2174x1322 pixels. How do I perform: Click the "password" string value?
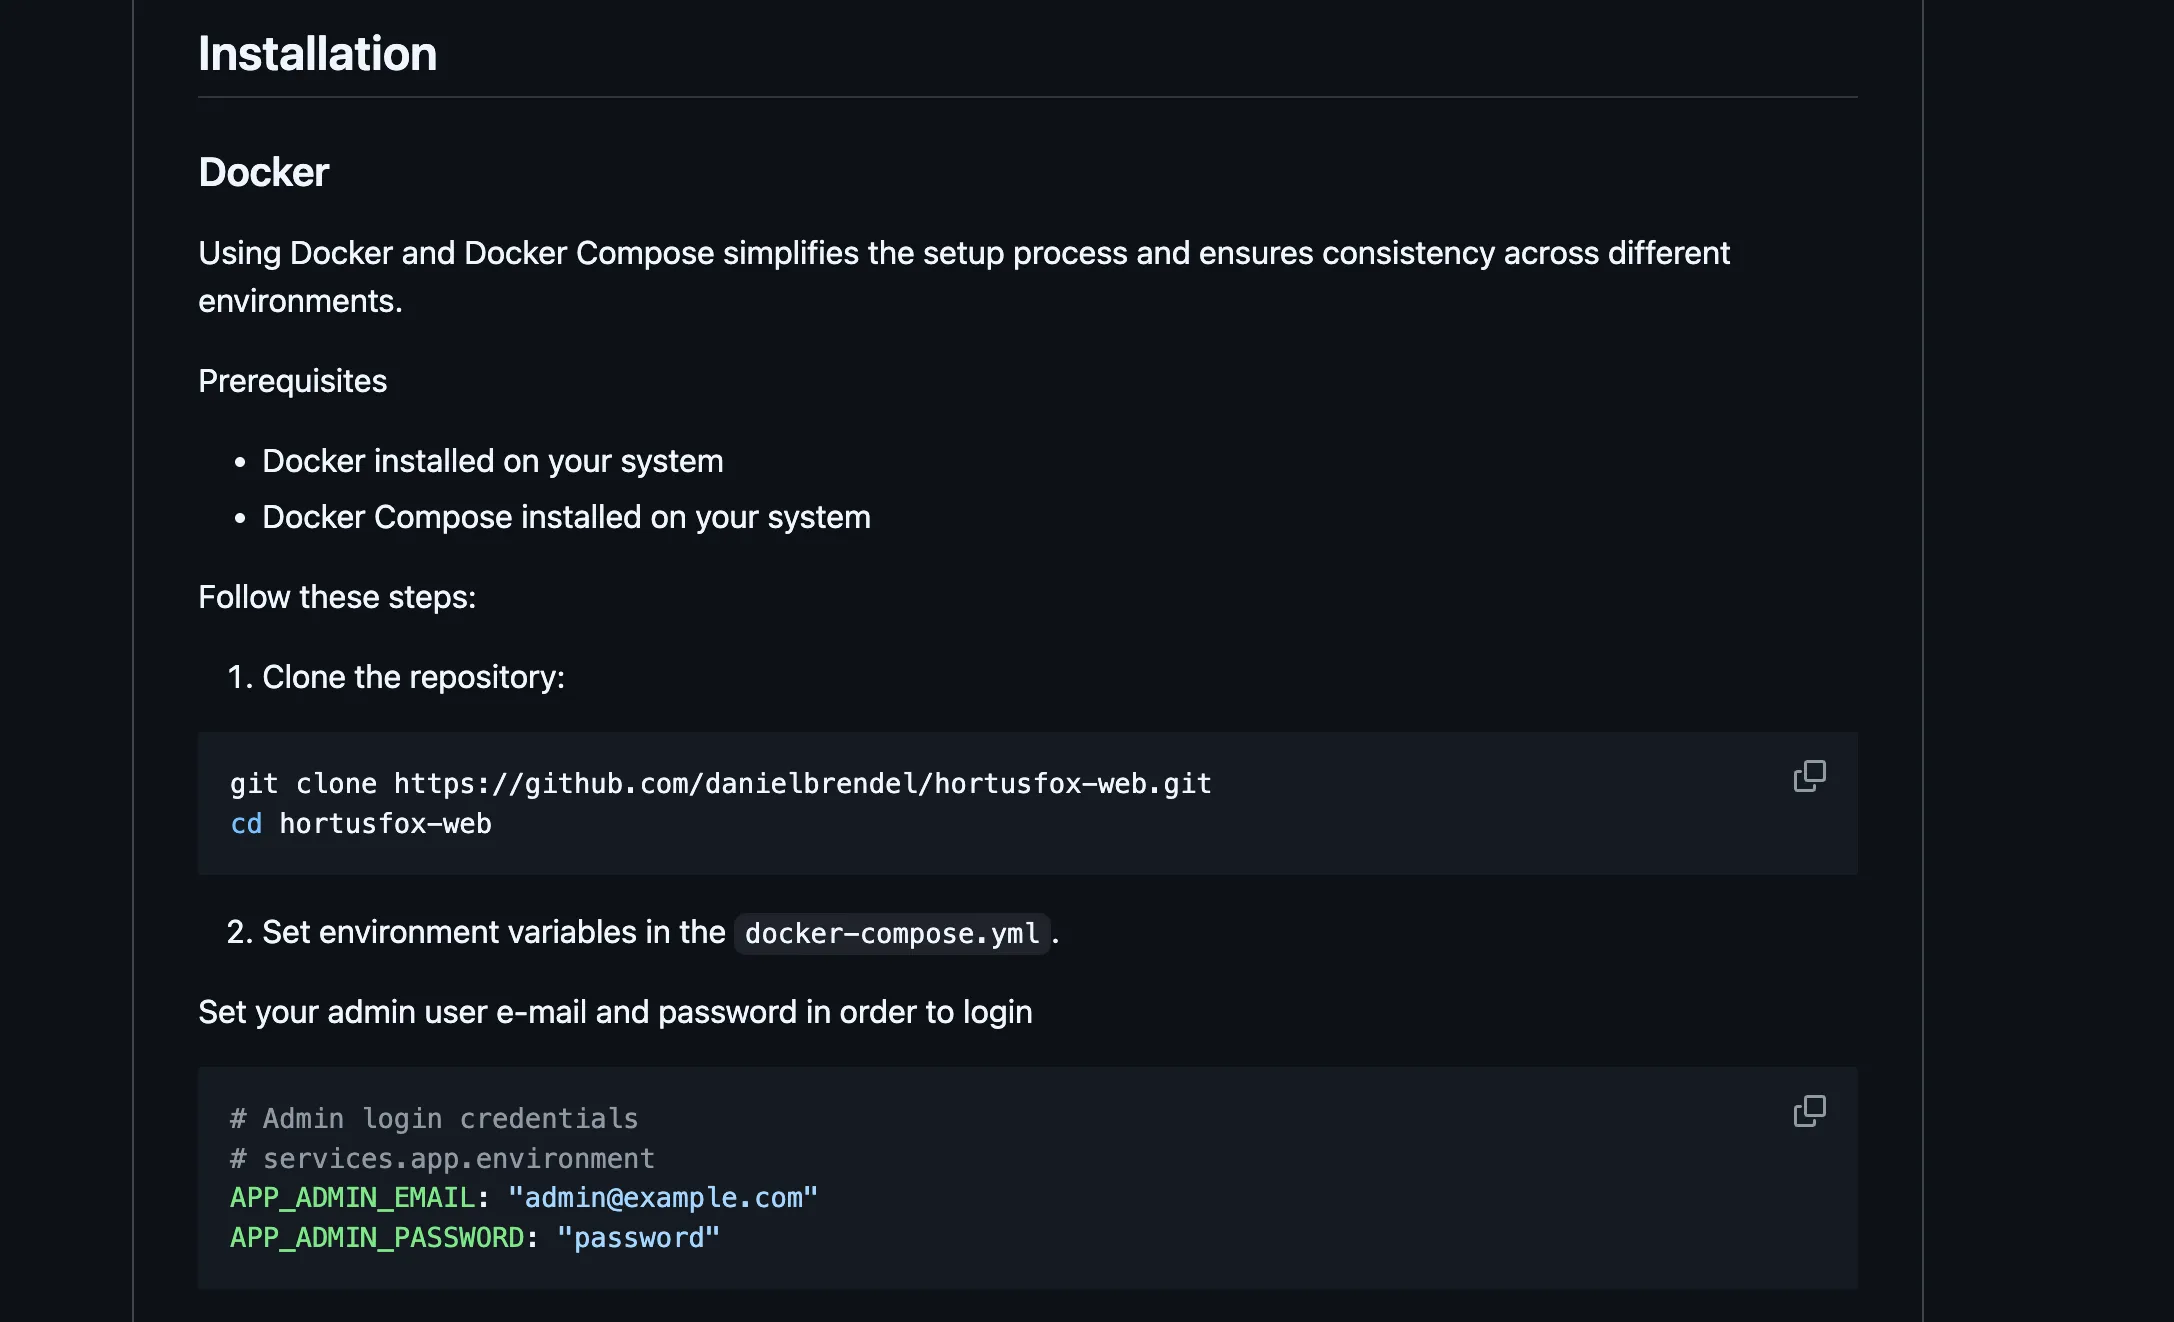pyautogui.click(x=638, y=1238)
